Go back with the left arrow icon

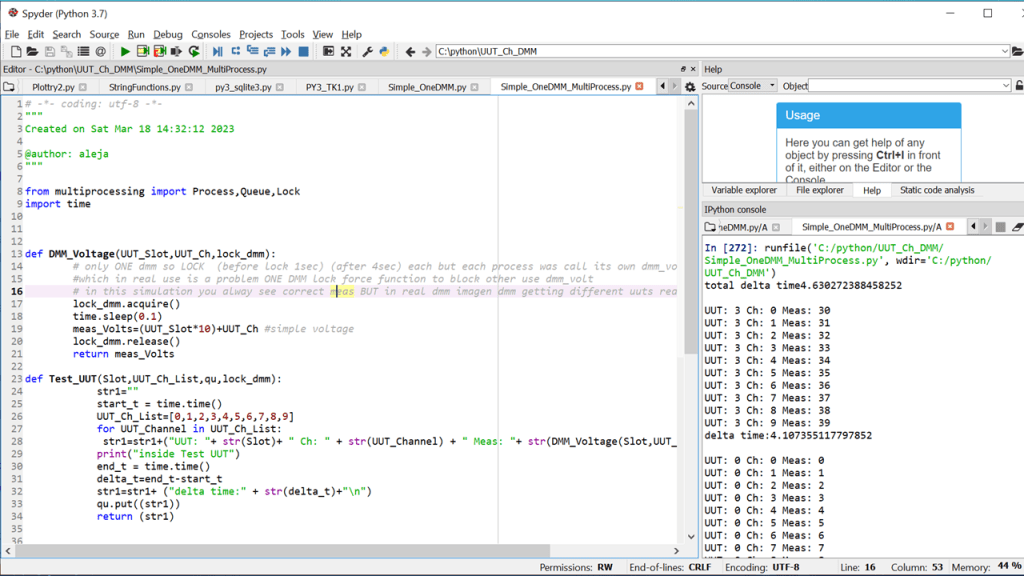410,51
